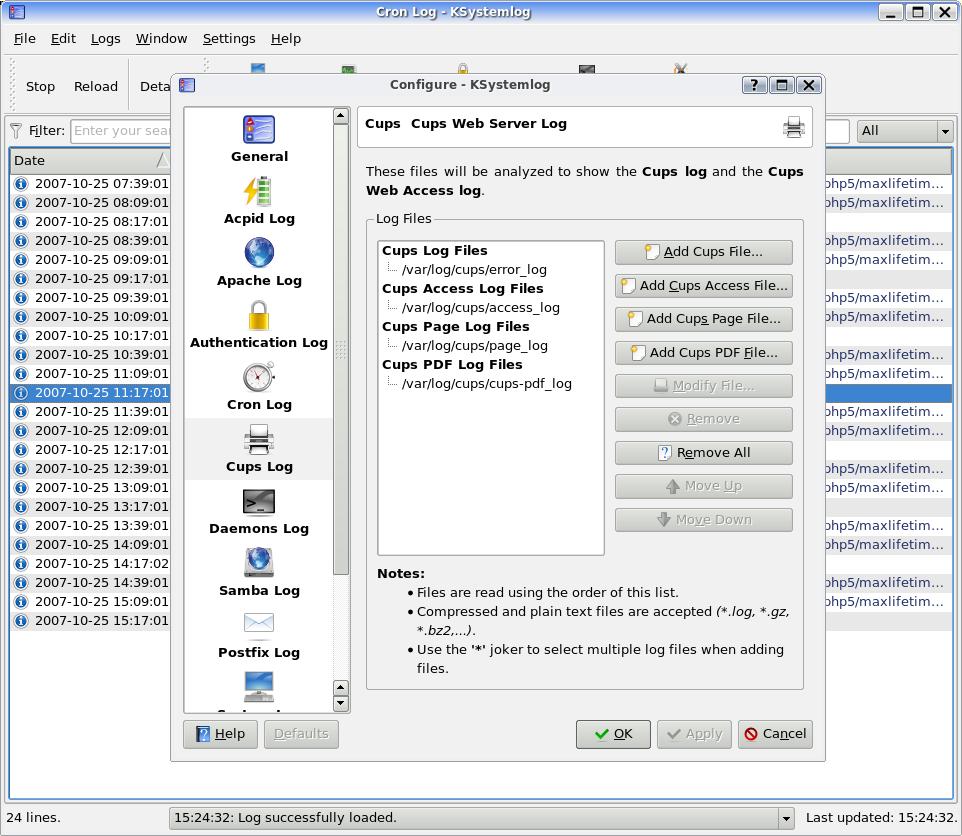Select Samba Log configuration icon
Image resolution: width=962 pixels, height=836 pixels.
tap(259, 562)
